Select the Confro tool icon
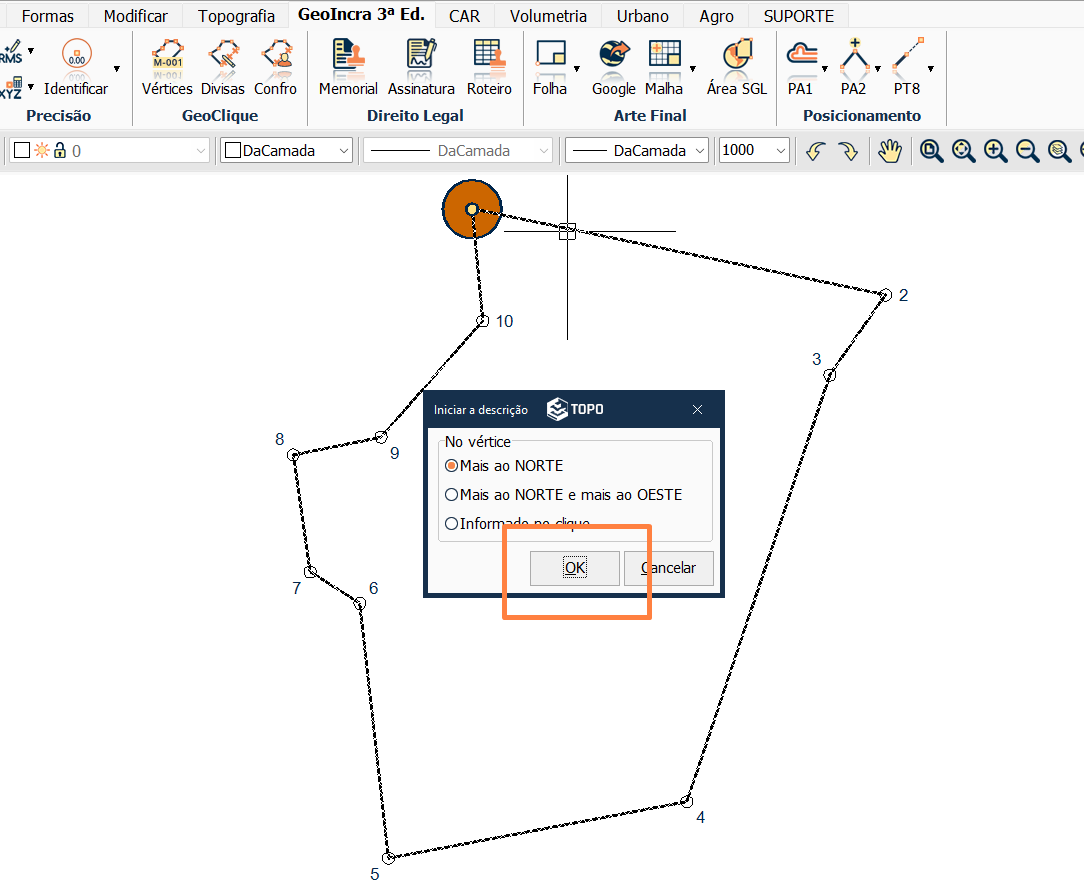The image size is (1084, 889). click(275, 59)
